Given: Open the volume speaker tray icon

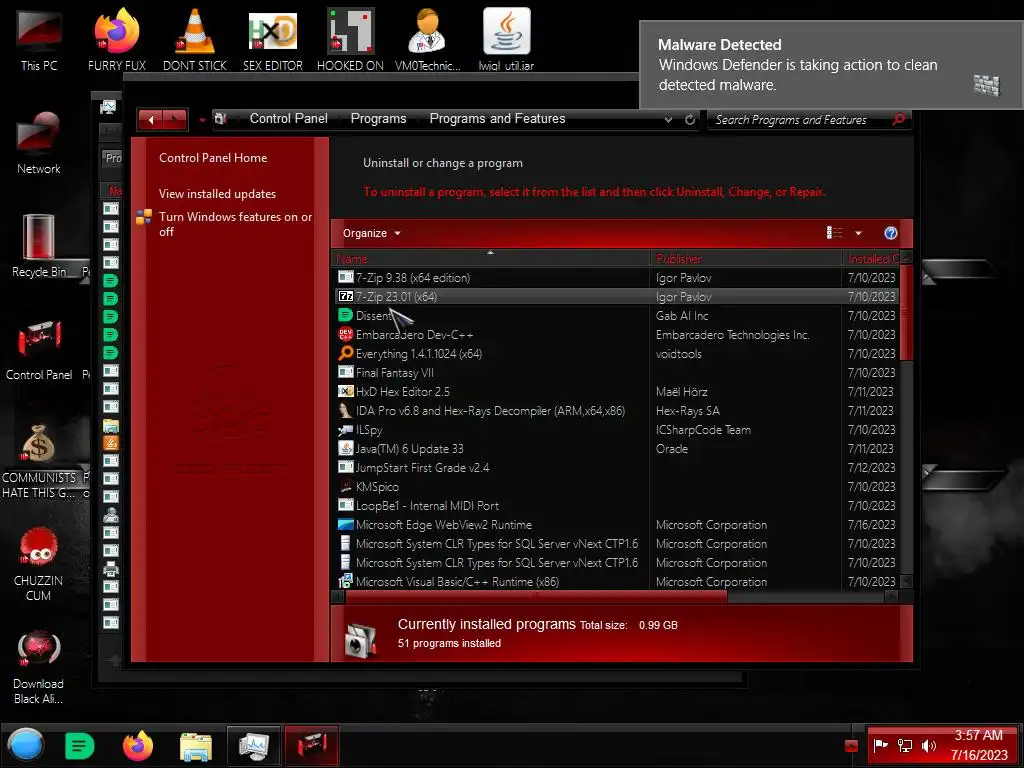Looking at the screenshot, I should tap(929, 746).
